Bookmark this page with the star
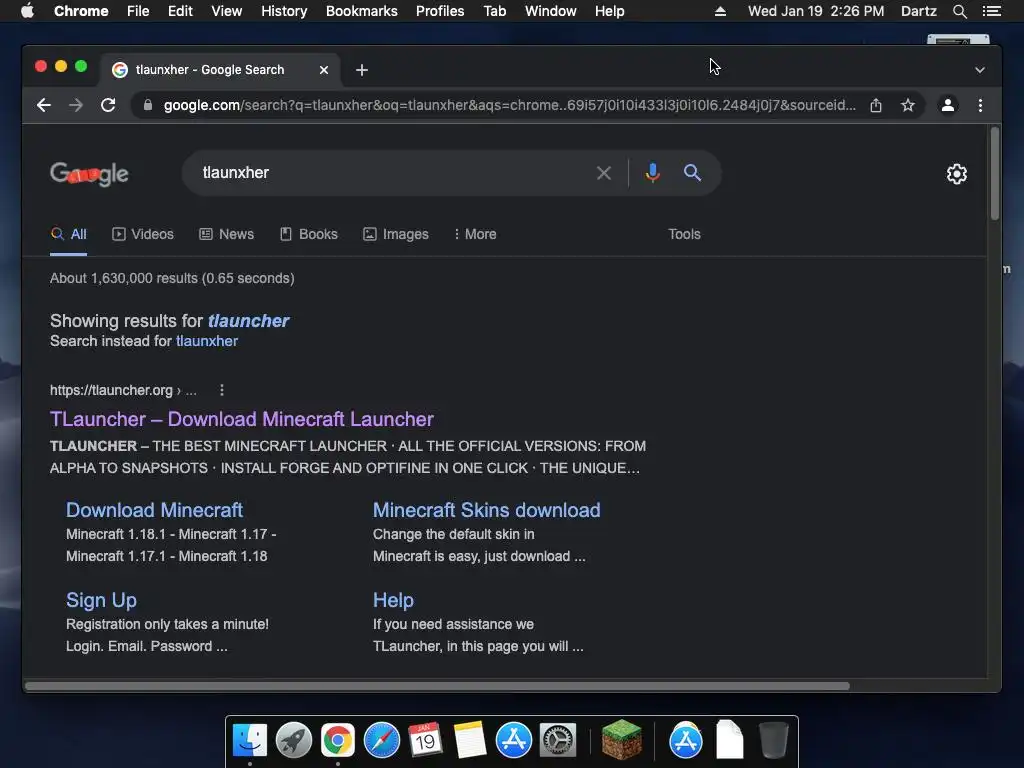 click(x=908, y=105)
